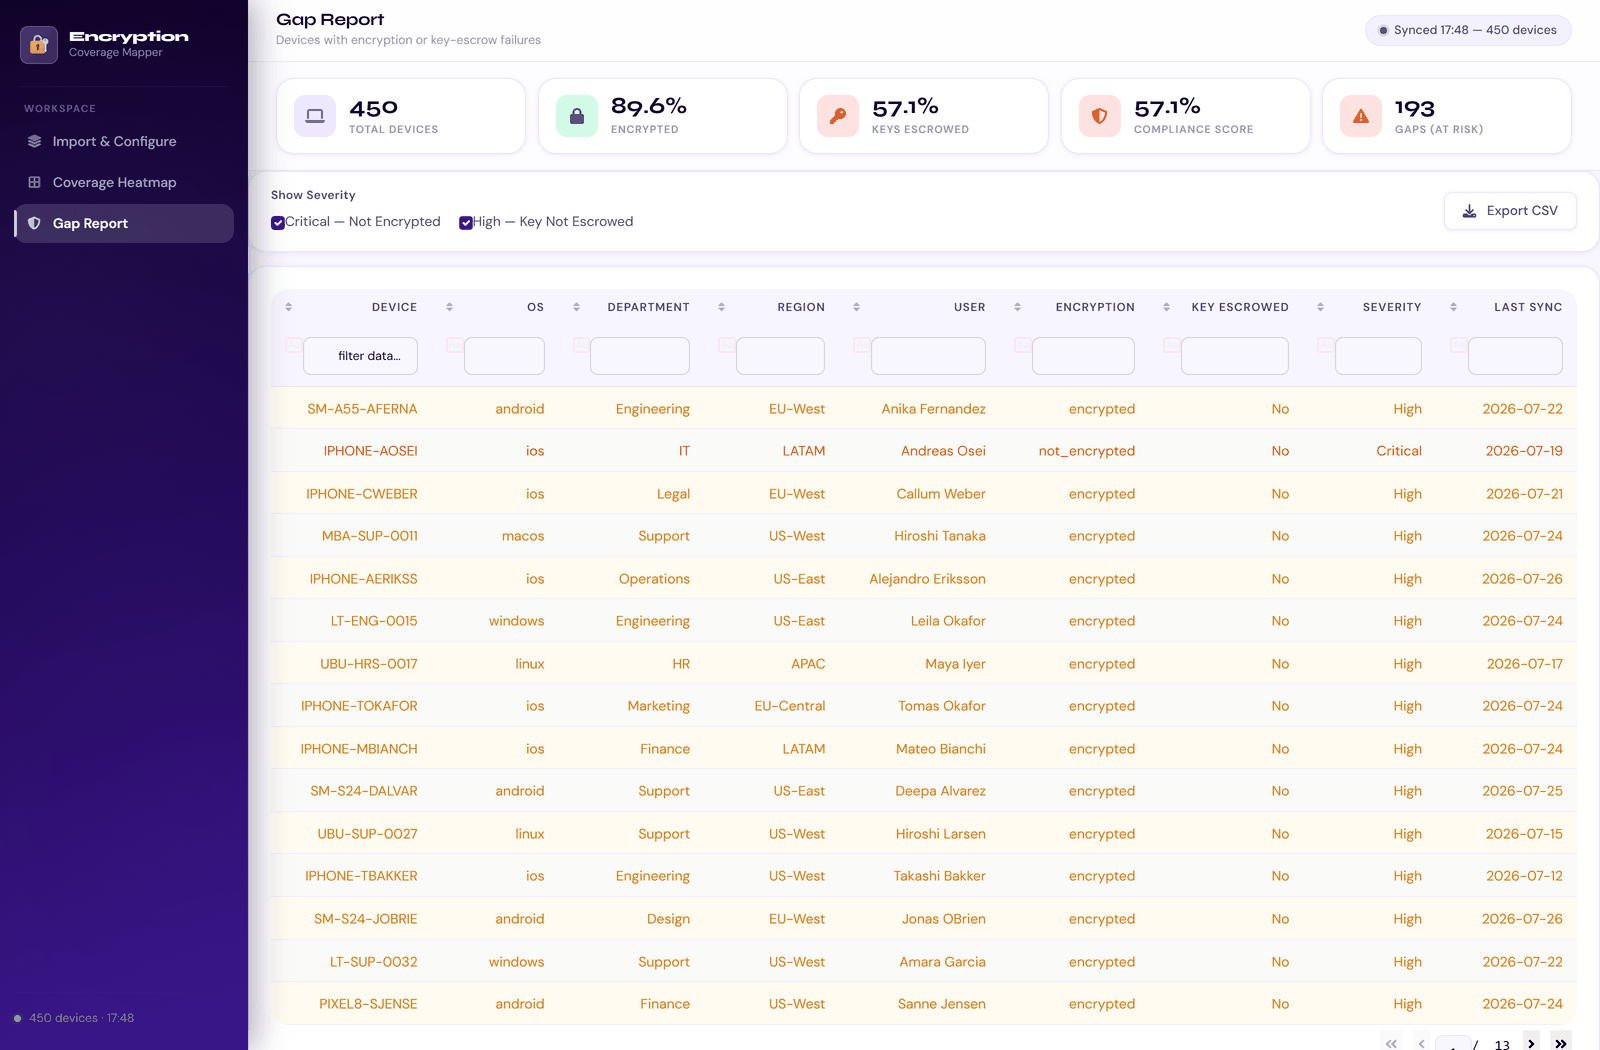
Task: Sort by Severity using its sort arrows
Action: point(1321,307)
